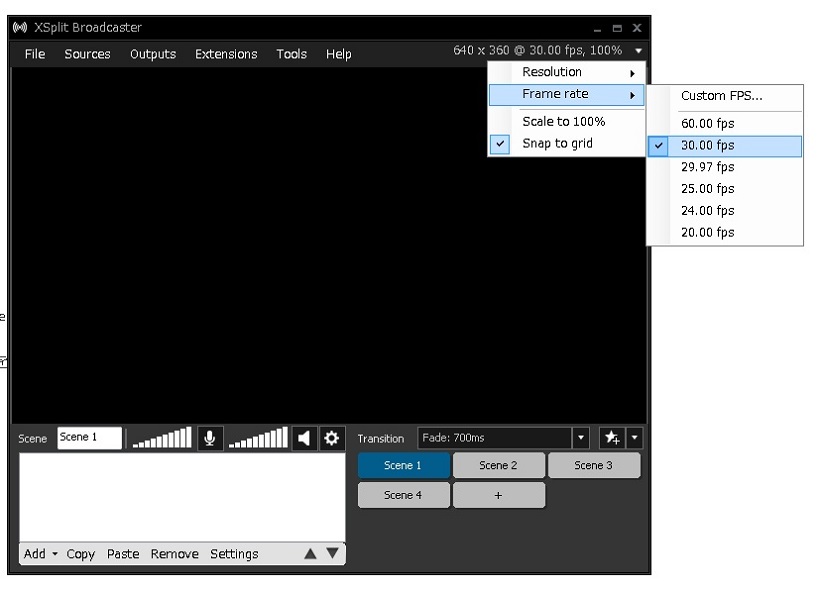Close the XSplit Broadcaster window
This screenshot has height=591, width=820.
pyautogui.click(x=636, y=28)
